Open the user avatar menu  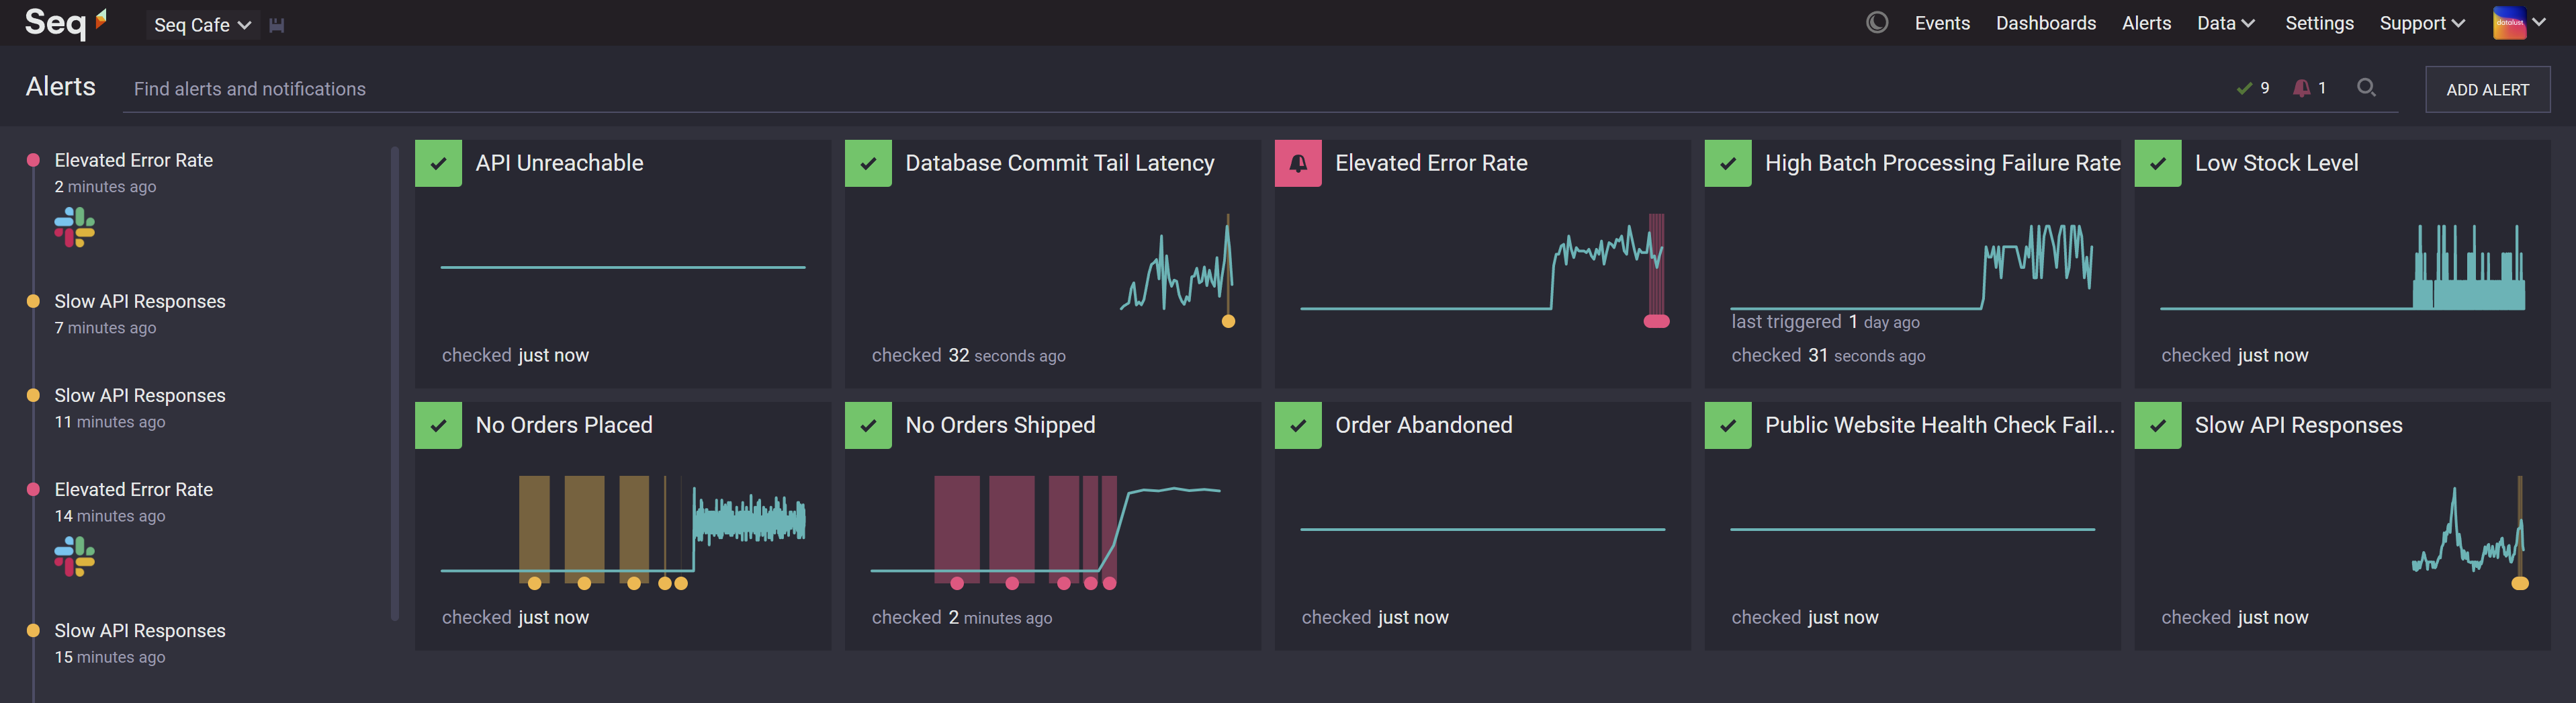(x=2518, y=22)
